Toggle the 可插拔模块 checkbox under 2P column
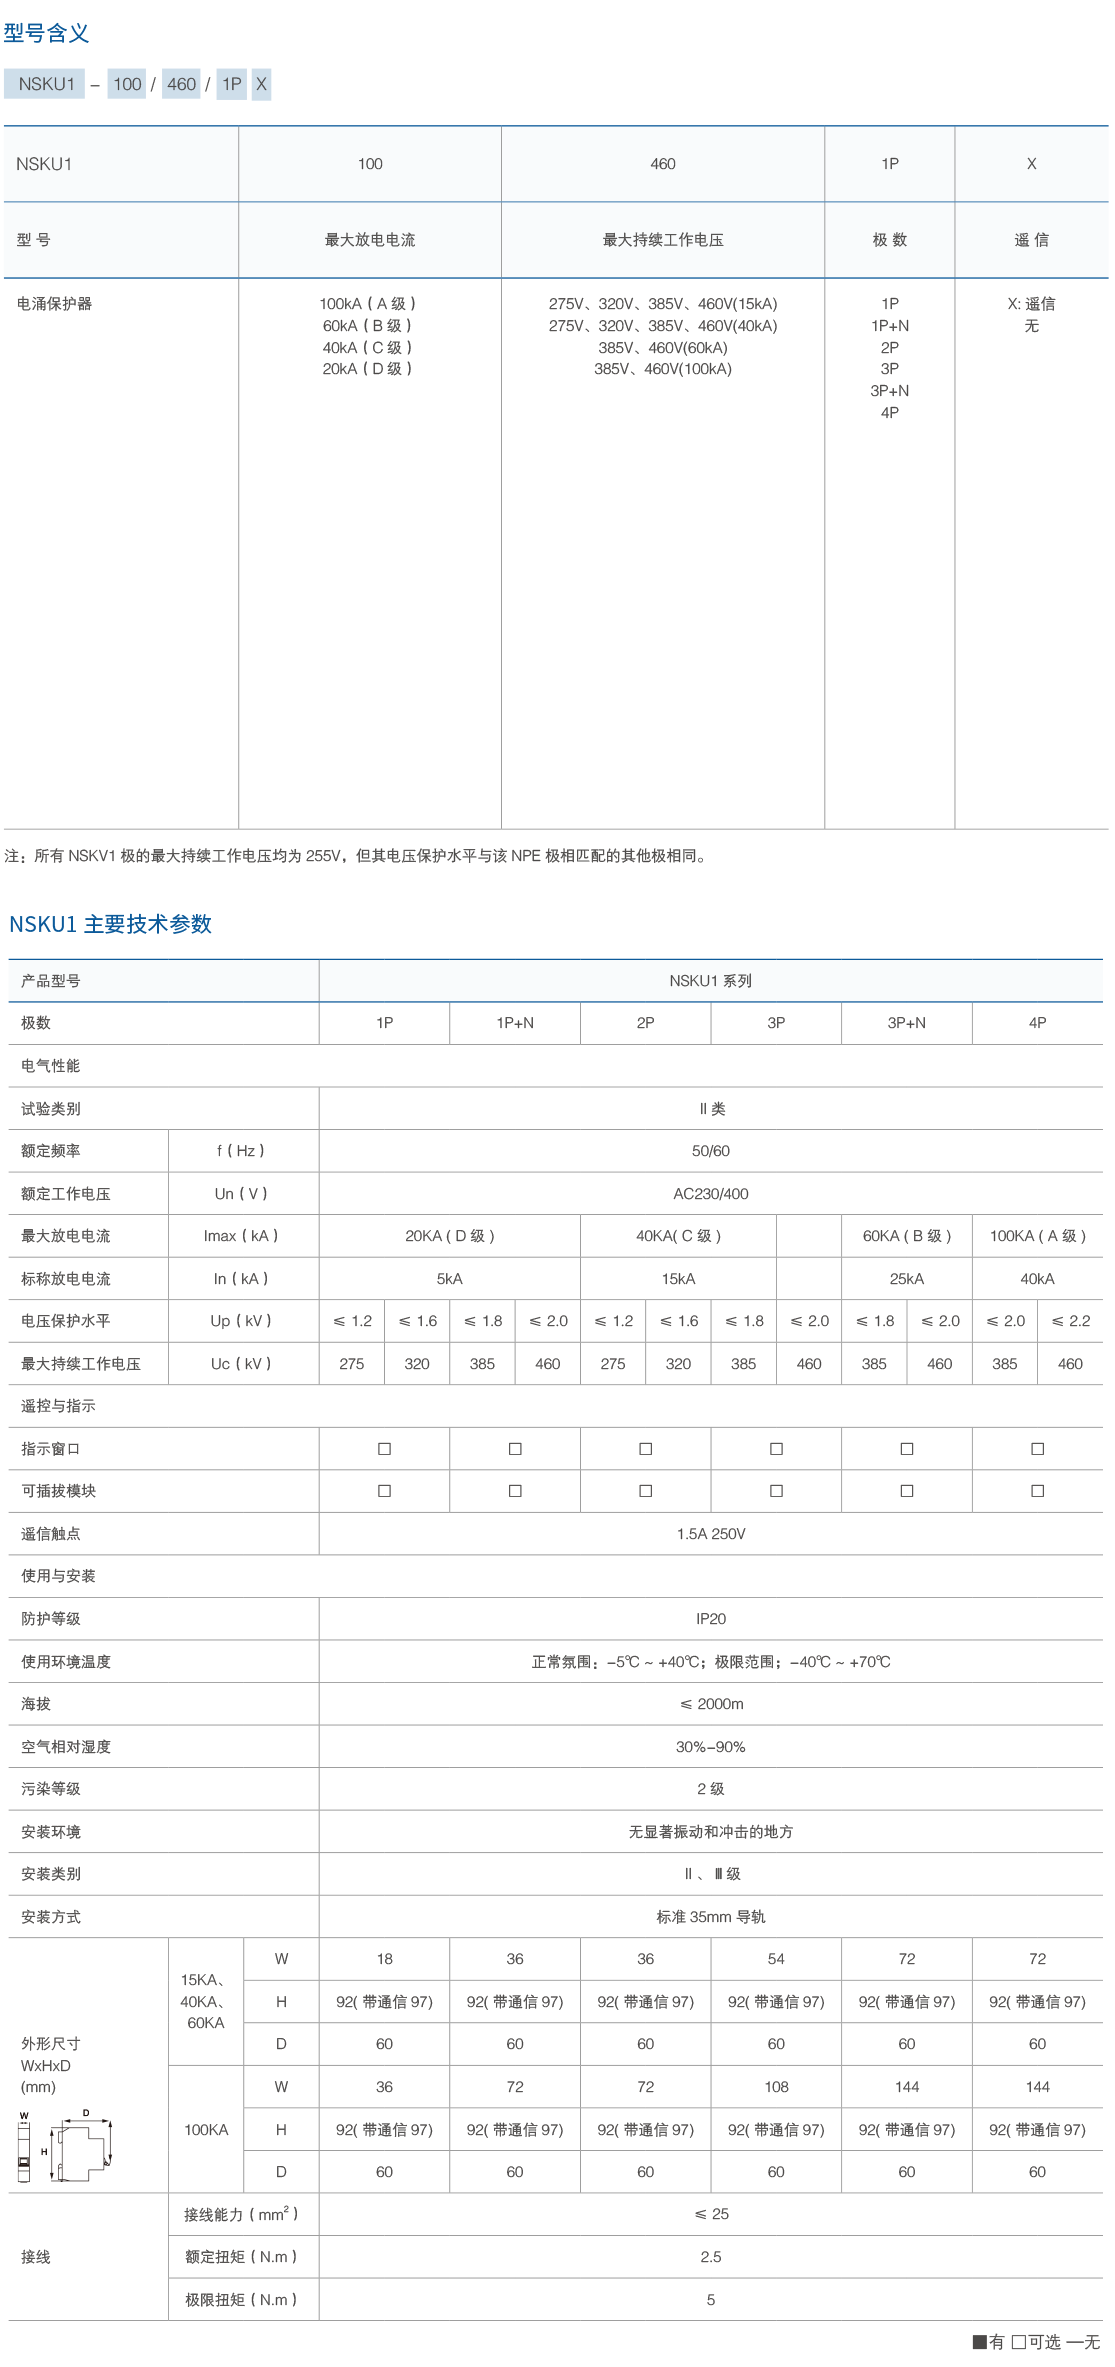Image resolution: width=1115 pixels, height=2367 pixels. (645, 1490)
